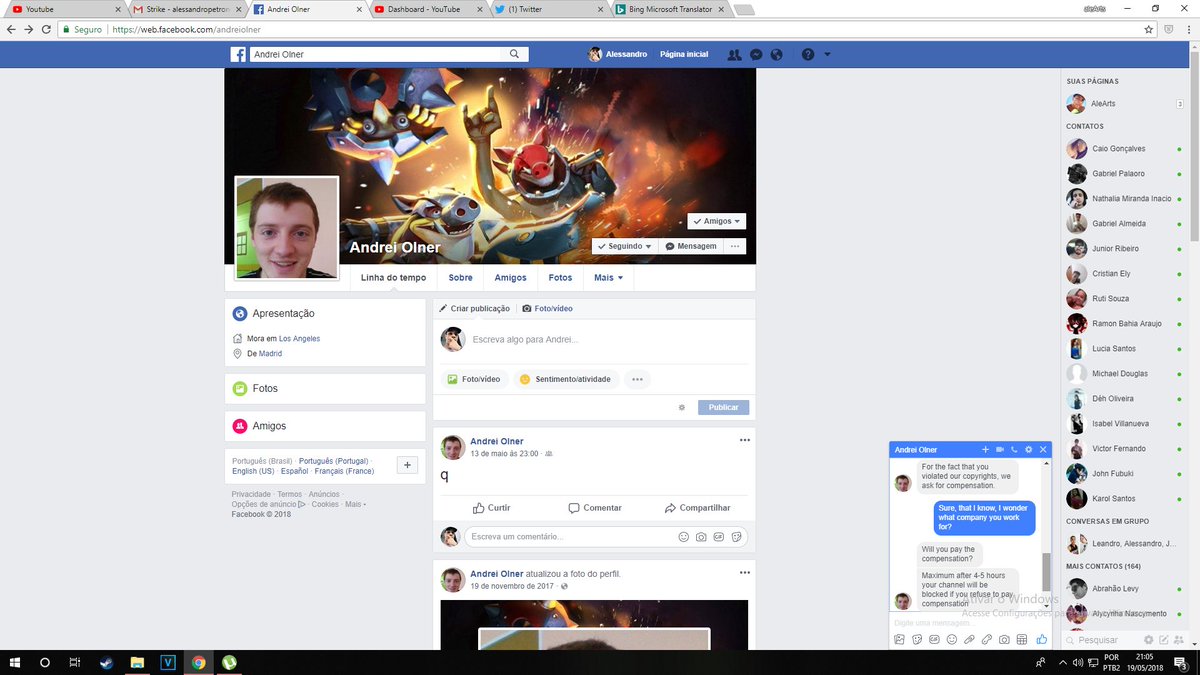Go to Página inicial link
Viewport: 1200px width, 675px height.
point(684,54)
